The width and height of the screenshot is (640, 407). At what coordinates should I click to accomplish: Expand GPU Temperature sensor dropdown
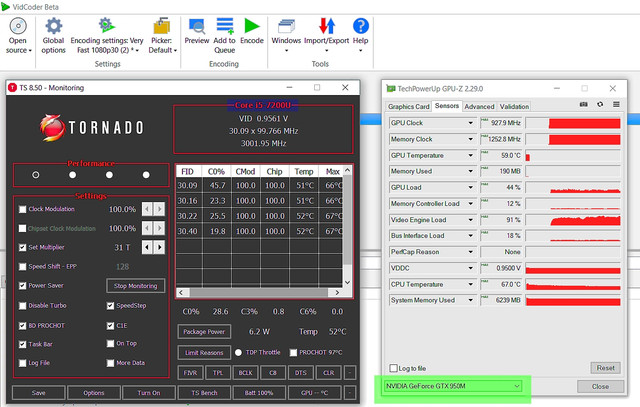coord(471,156)
